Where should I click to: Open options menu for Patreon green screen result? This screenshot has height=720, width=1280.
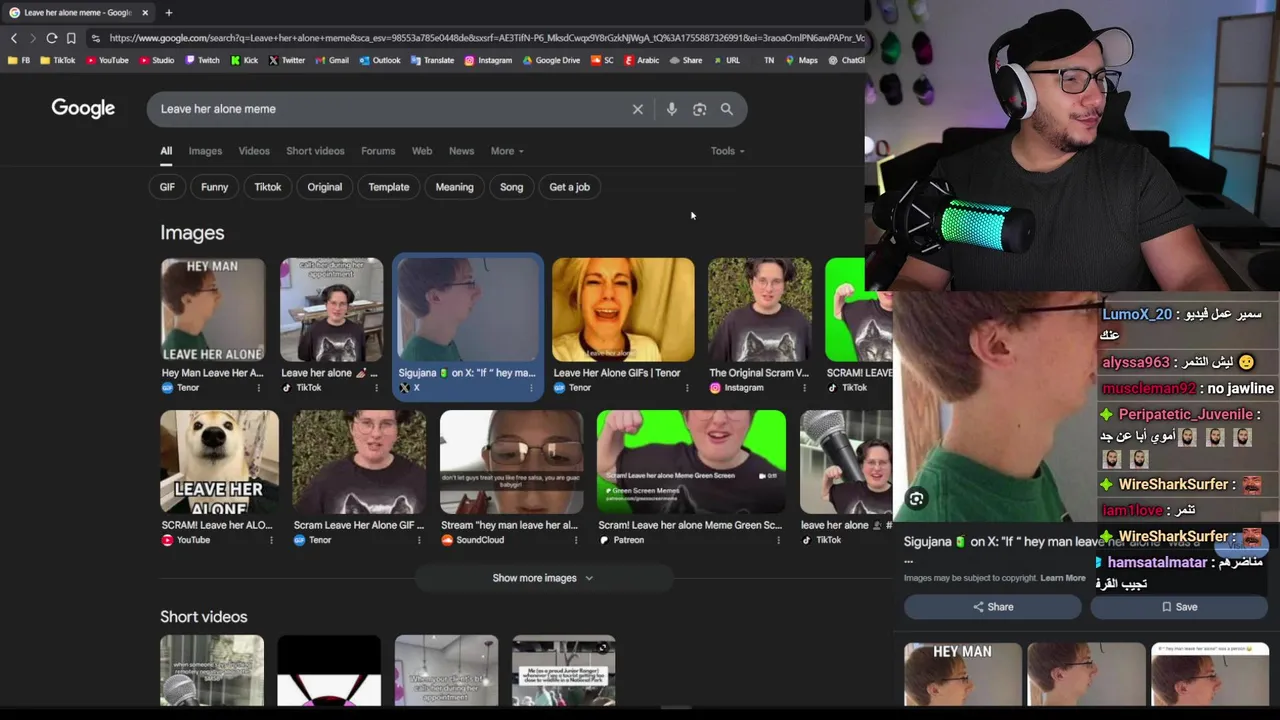[778, 540]
